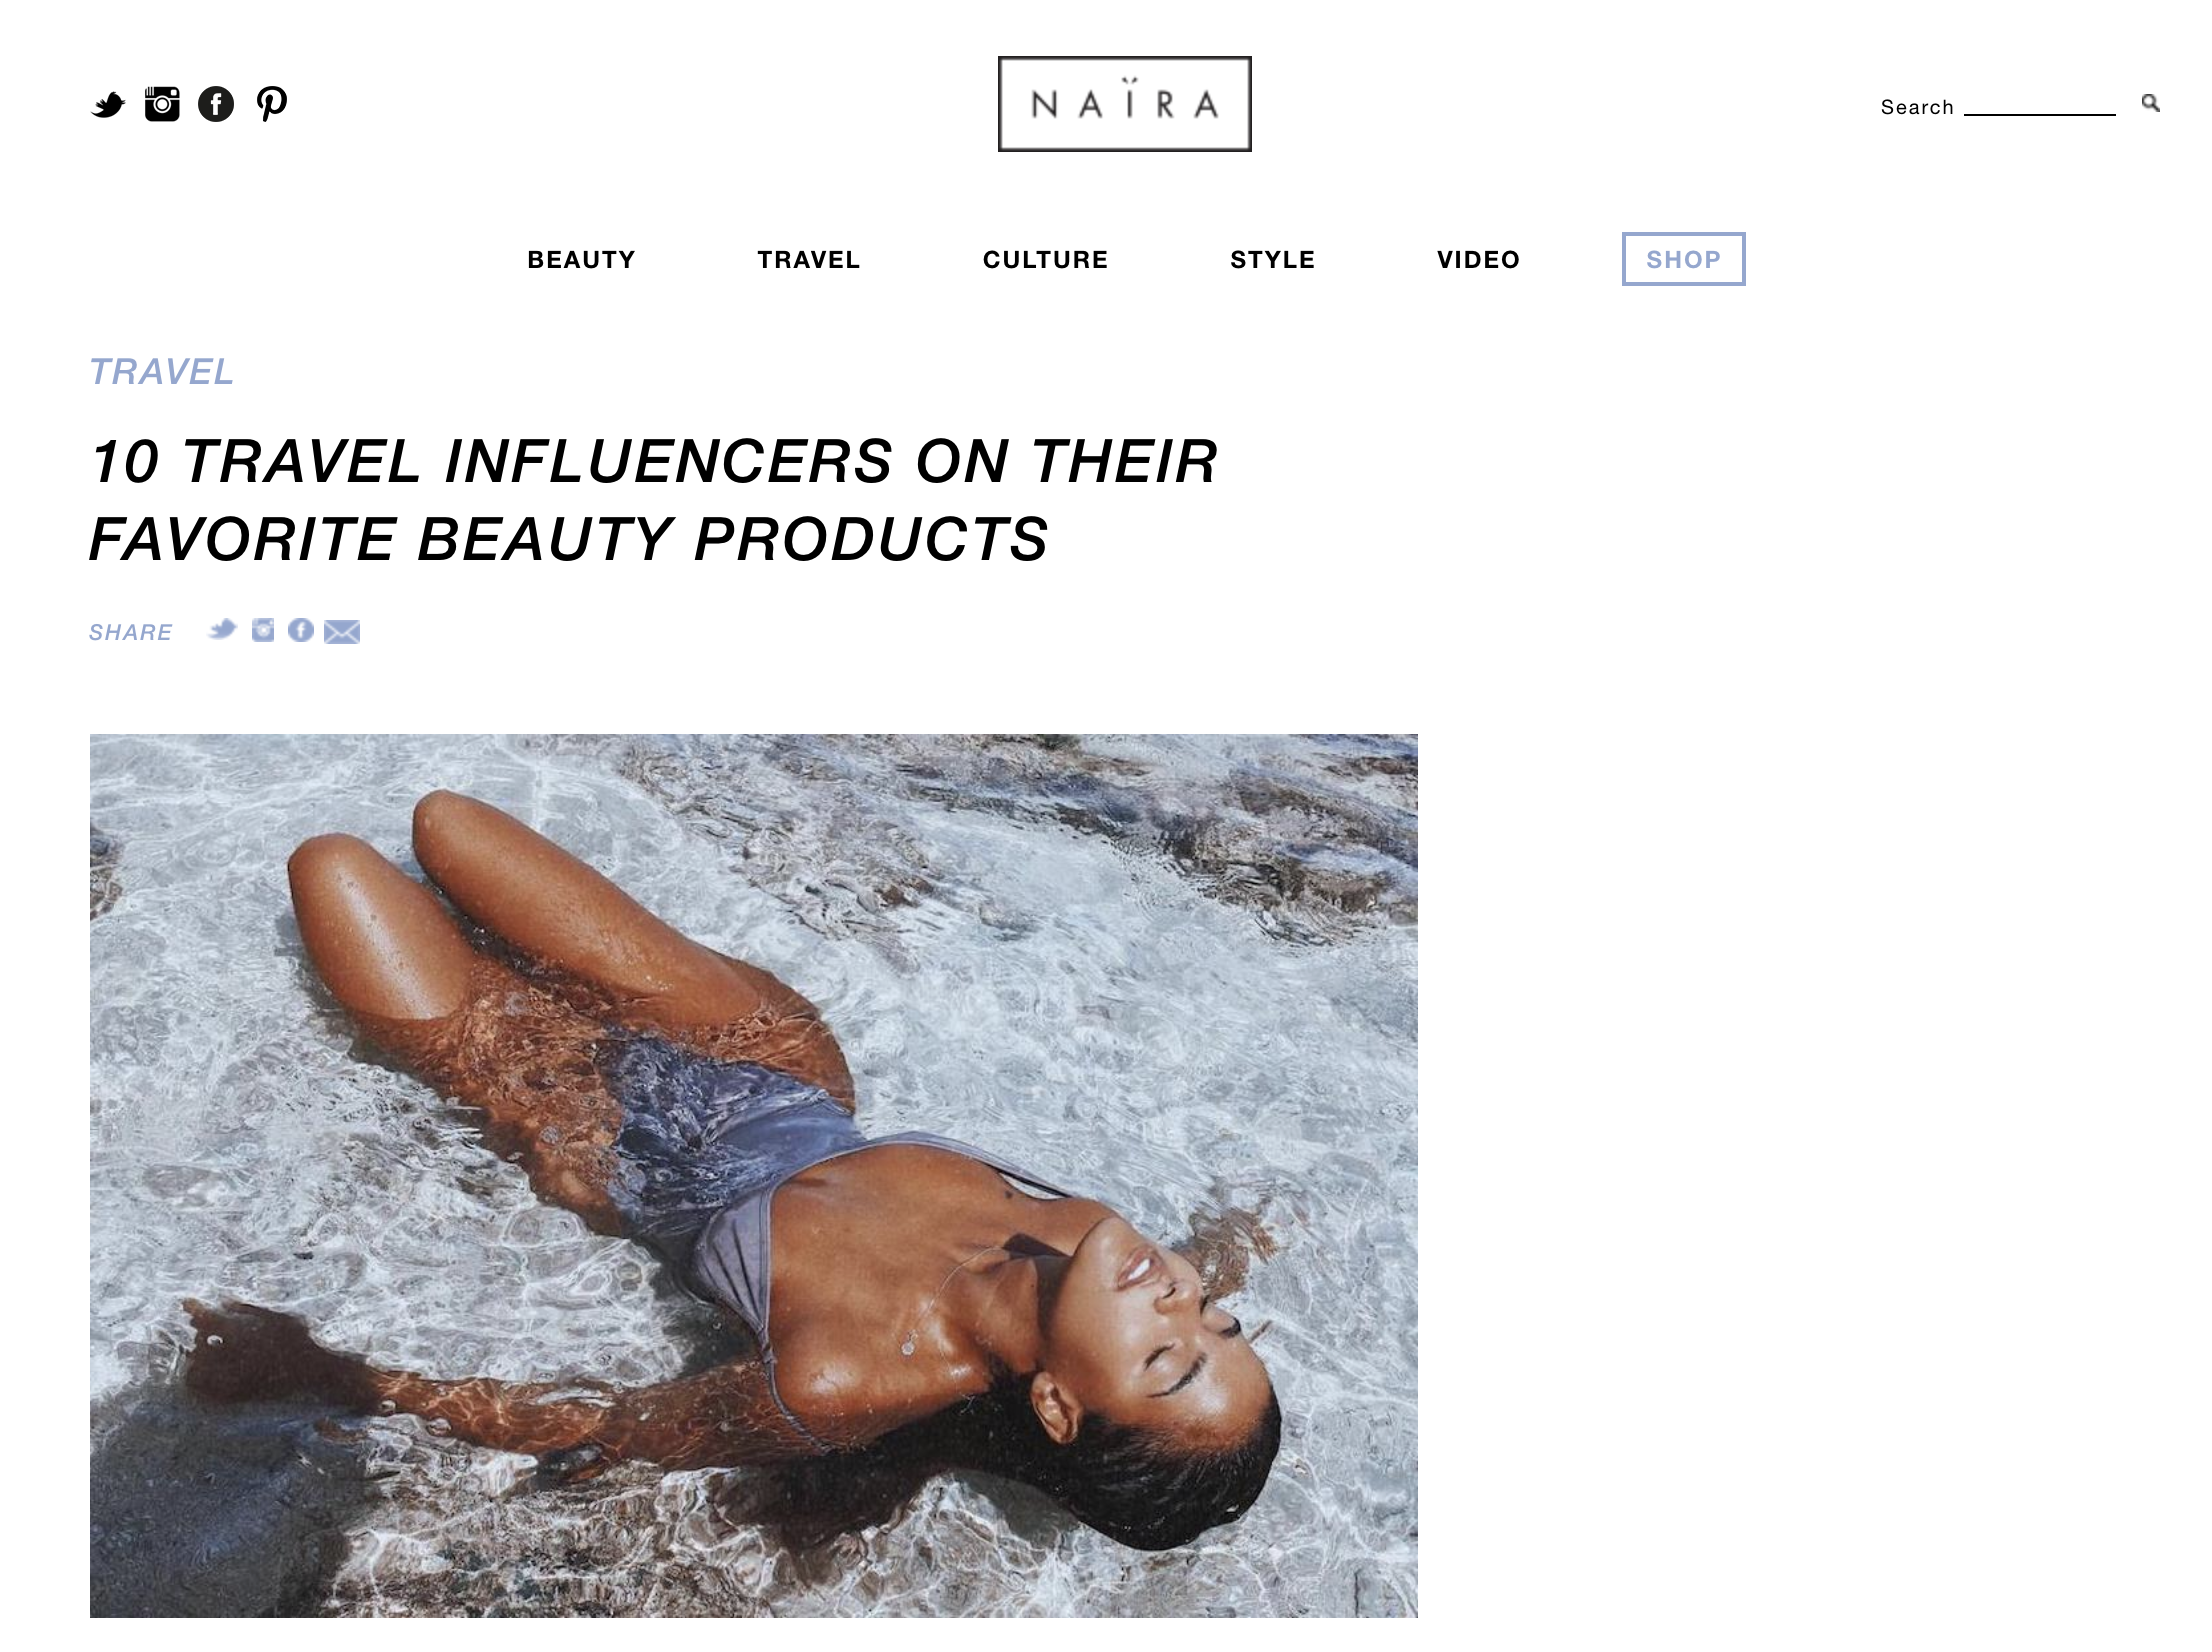This screenshot has height=1652, width=2212.
Task: Select Culture in the navigation bar
Action: 1046,260
